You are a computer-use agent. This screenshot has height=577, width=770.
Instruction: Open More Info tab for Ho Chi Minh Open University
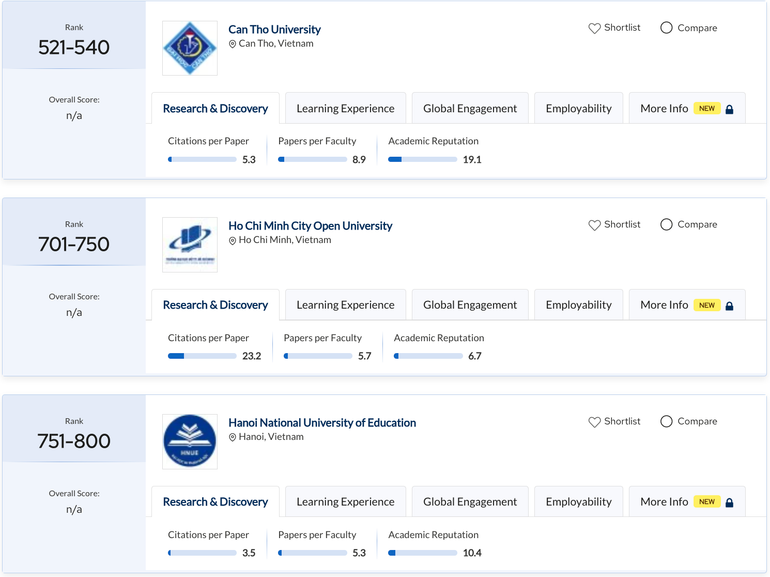[x=686, y=305]
